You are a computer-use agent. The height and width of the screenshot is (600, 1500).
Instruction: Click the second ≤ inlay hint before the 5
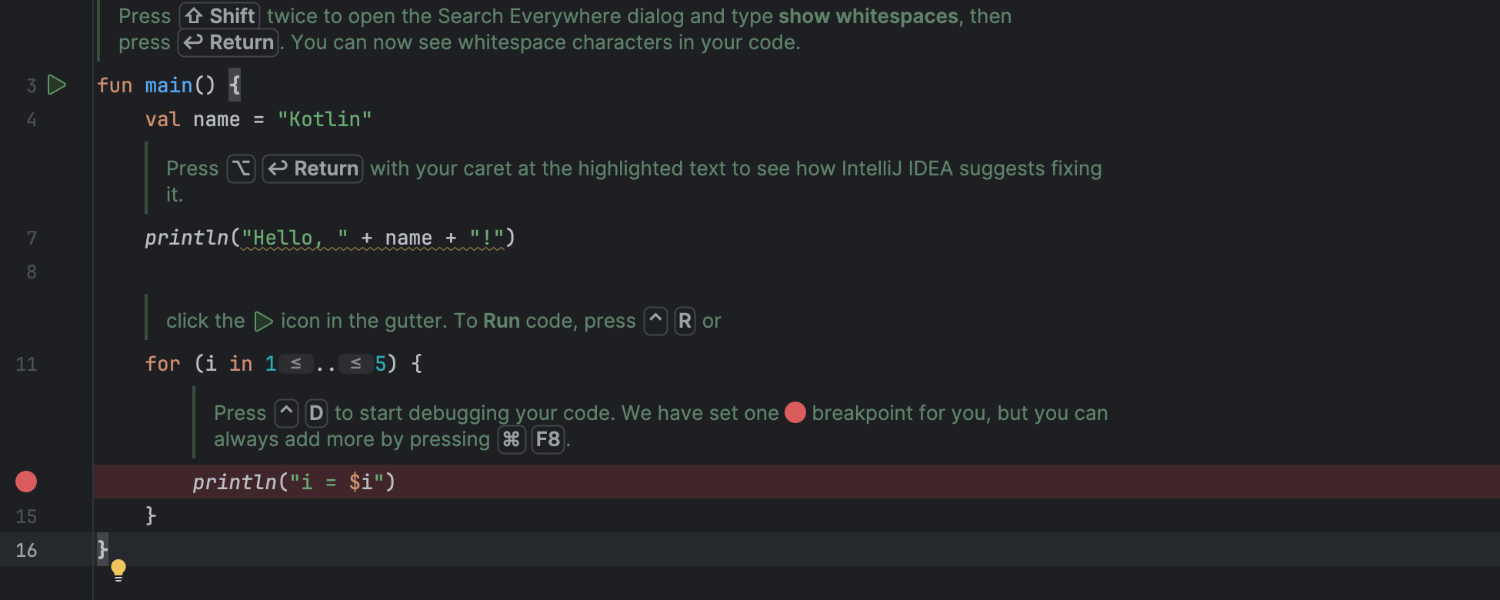click(356, 364)
